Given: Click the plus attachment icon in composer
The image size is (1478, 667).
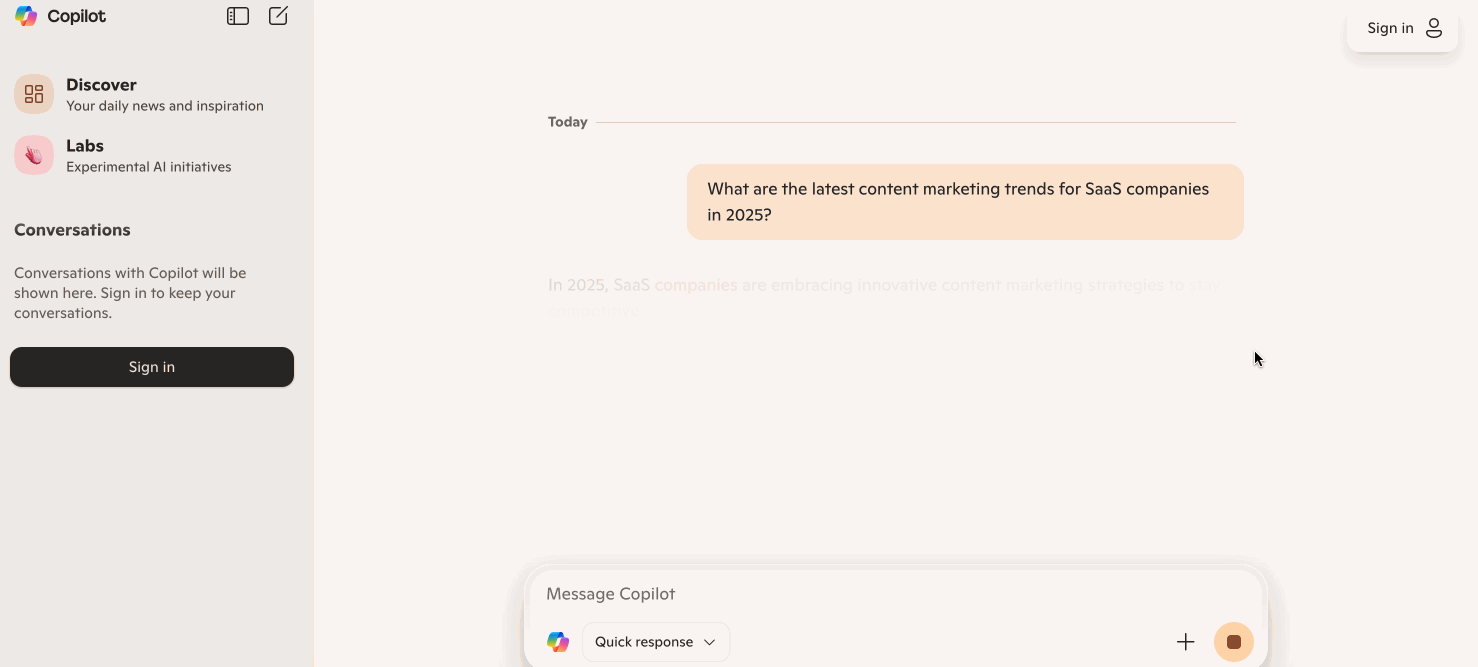Looking at the screenshot, I should tap(1185, 642).
